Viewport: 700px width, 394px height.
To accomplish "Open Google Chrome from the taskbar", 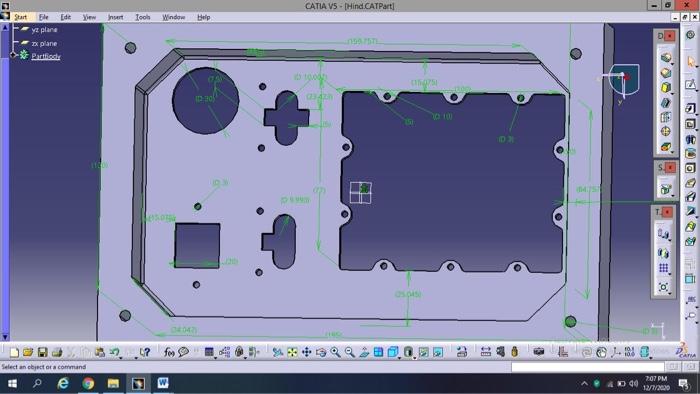I will pyautogui.click(x=88, y=383).
